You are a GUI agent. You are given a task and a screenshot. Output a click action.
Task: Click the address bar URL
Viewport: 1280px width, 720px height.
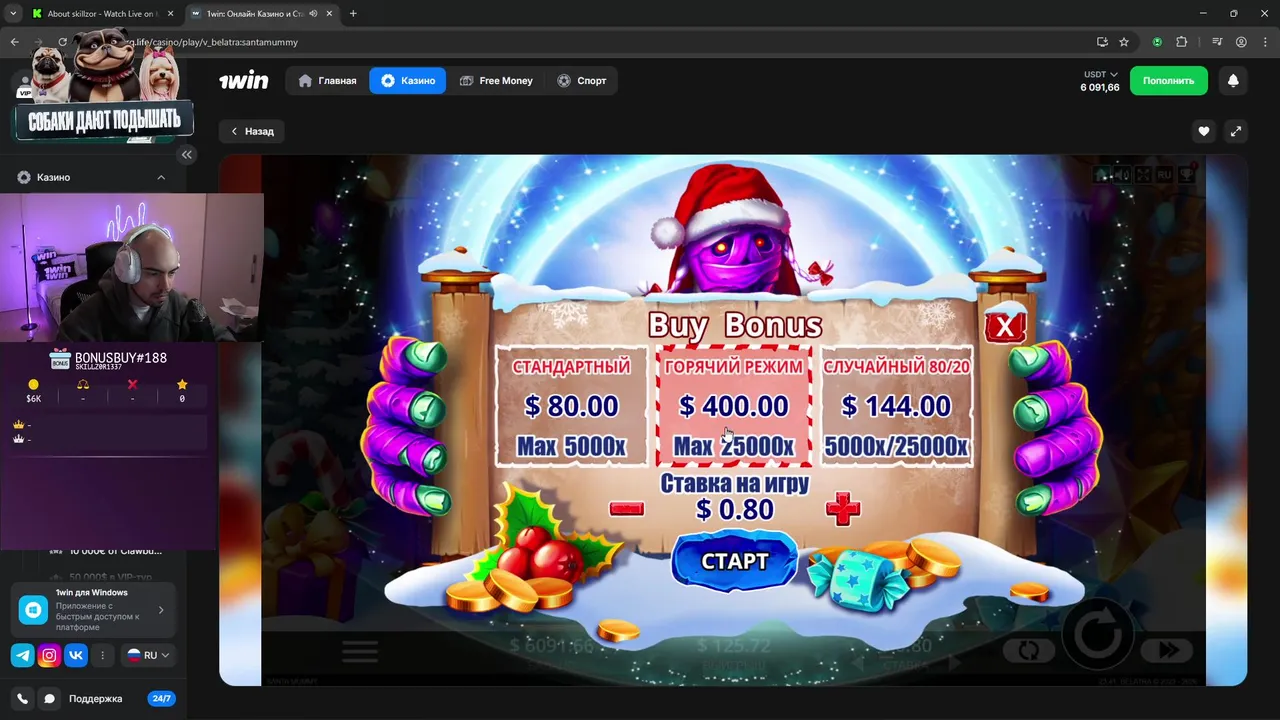tap(213, 42)
